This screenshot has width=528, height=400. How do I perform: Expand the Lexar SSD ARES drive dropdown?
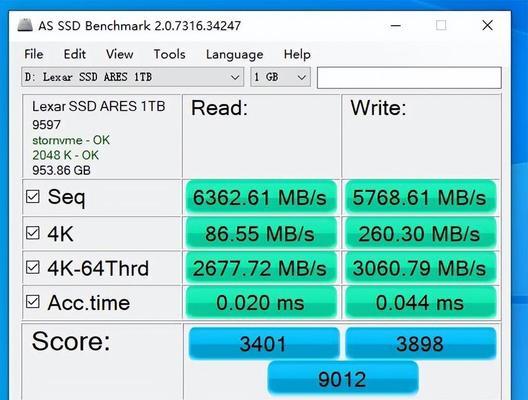pyautogui.click(x=132, y=77)
